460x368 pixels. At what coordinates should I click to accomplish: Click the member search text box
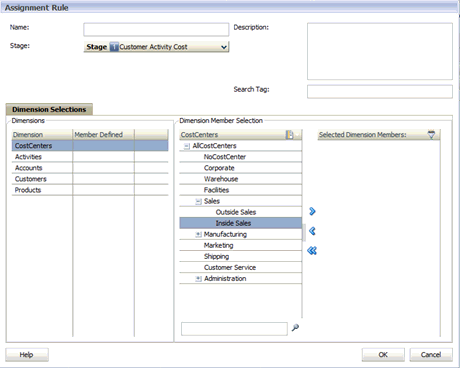click(x=234, y=329)
